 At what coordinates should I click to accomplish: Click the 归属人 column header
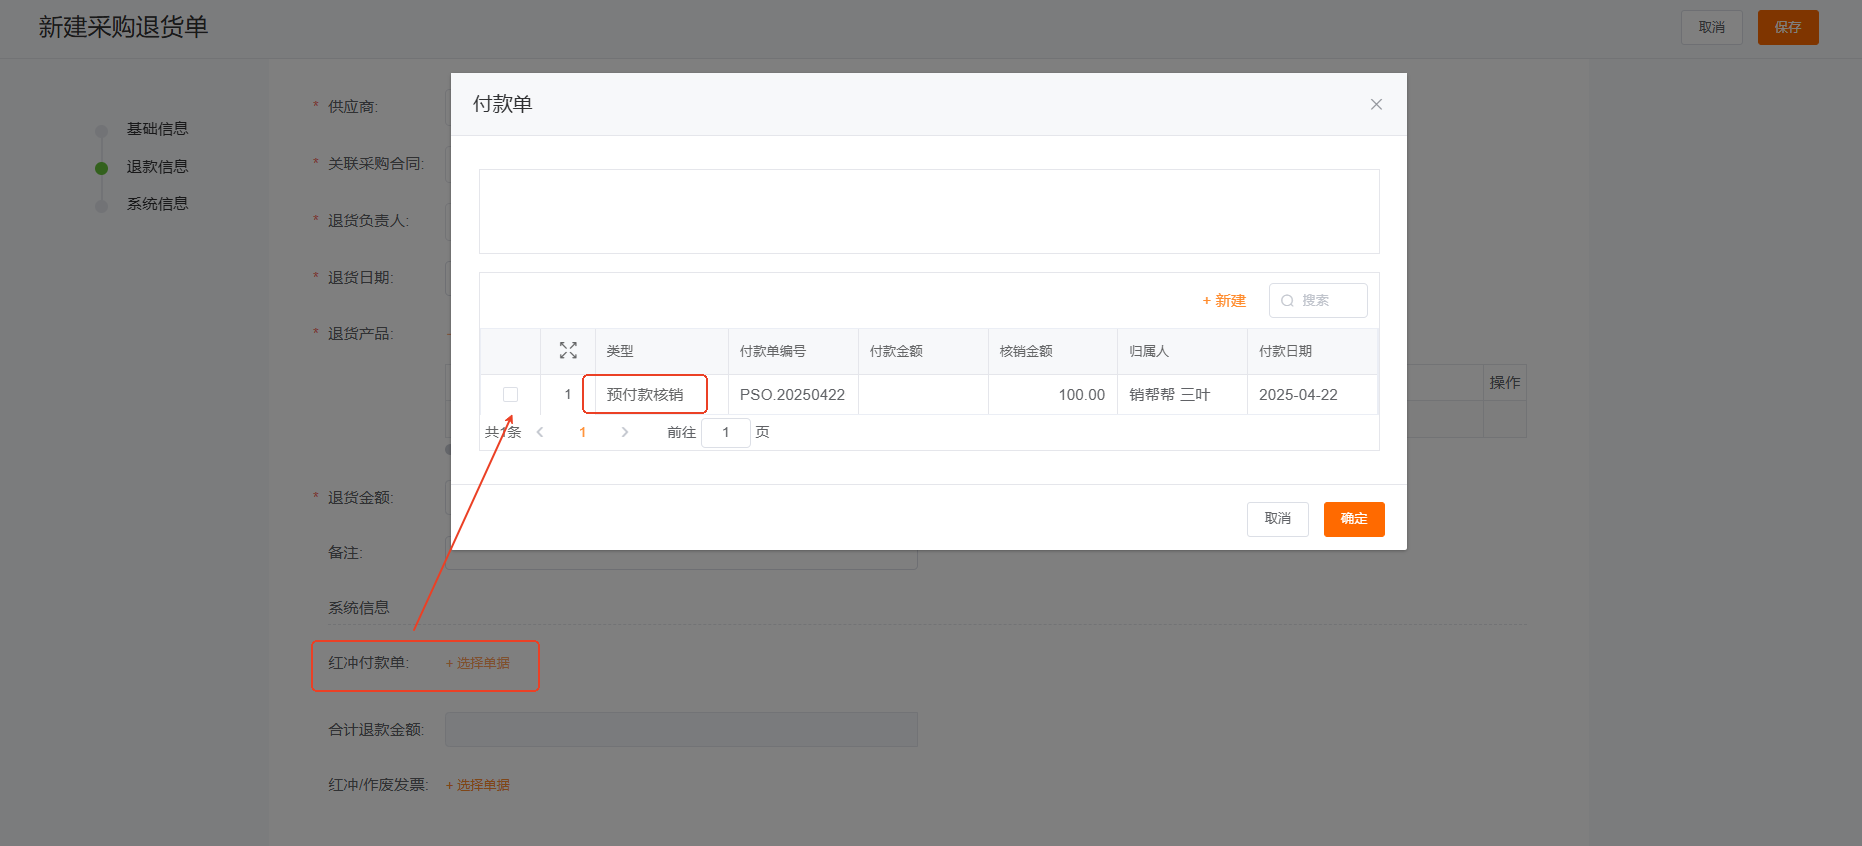[x=1149, y=351]
